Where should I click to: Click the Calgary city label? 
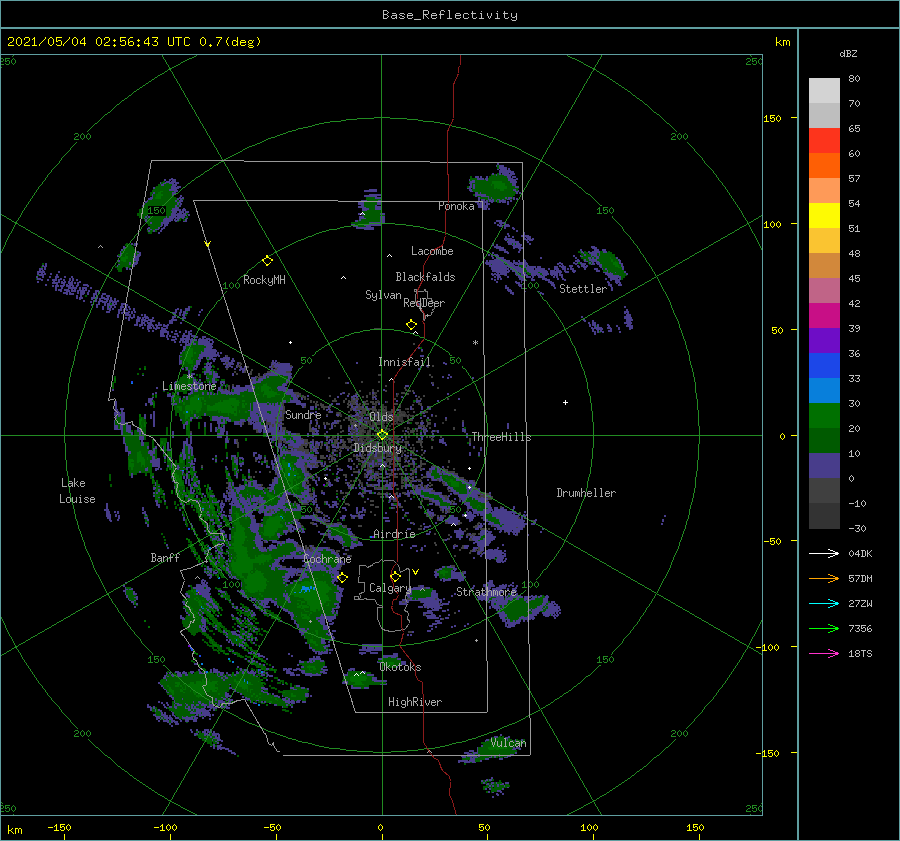(x=390, y=588)
